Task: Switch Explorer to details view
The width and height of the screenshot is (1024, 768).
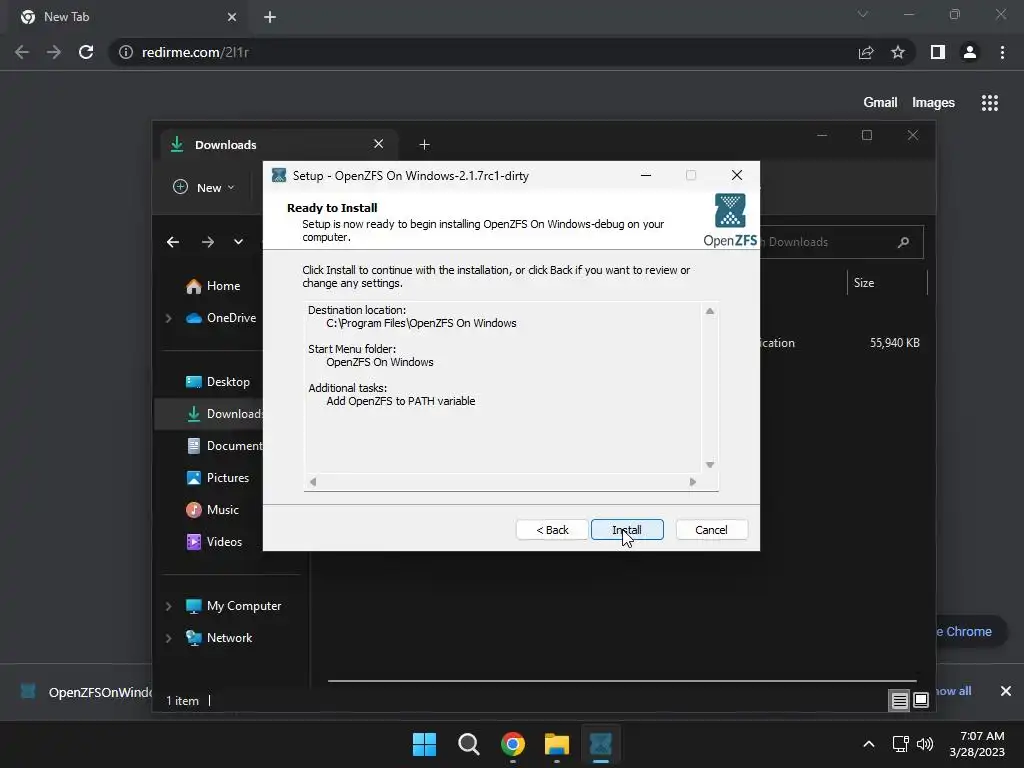Action: click(x=899, y=701)
